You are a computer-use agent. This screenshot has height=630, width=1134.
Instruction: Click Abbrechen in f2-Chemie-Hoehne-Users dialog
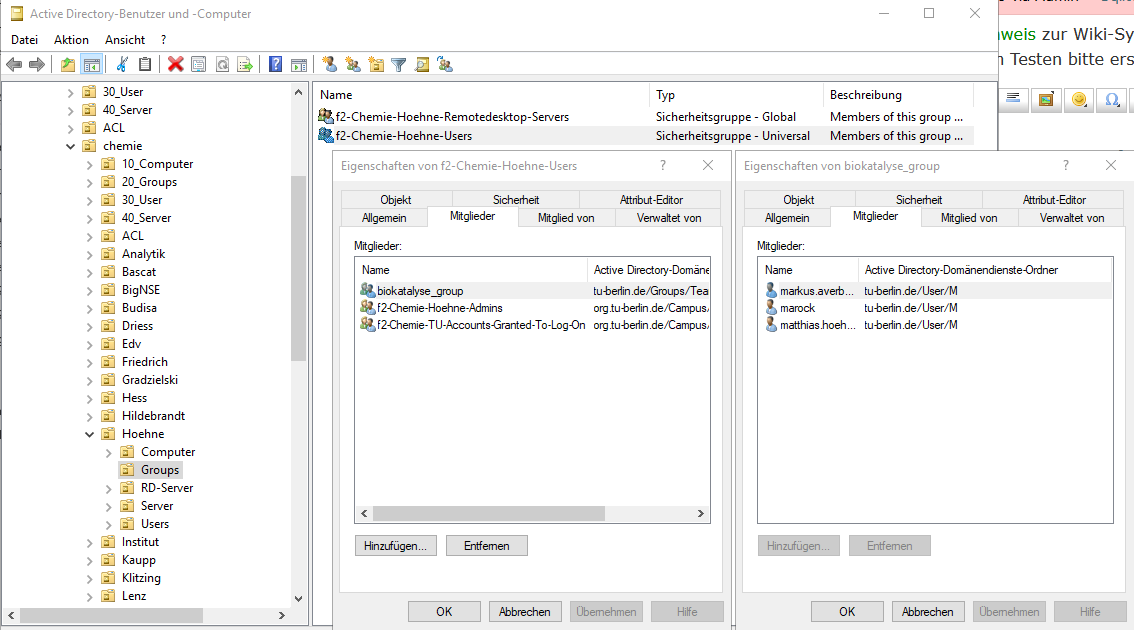point(524,611)
